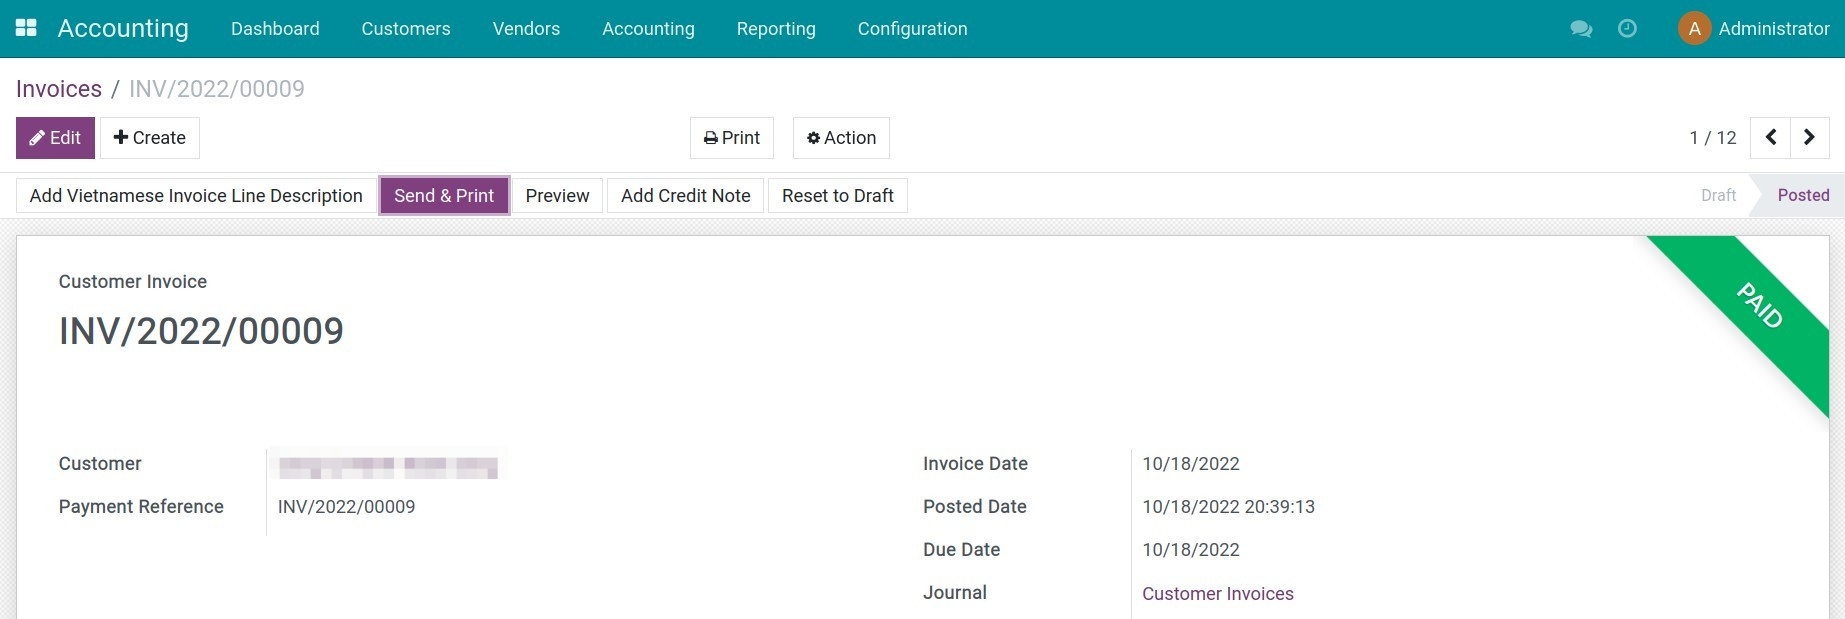Image resolution: width=1845 pixels, height=619 pixels.
Task: Click the Due Date label
Action: pyautogui.click(x=961, y=550)
